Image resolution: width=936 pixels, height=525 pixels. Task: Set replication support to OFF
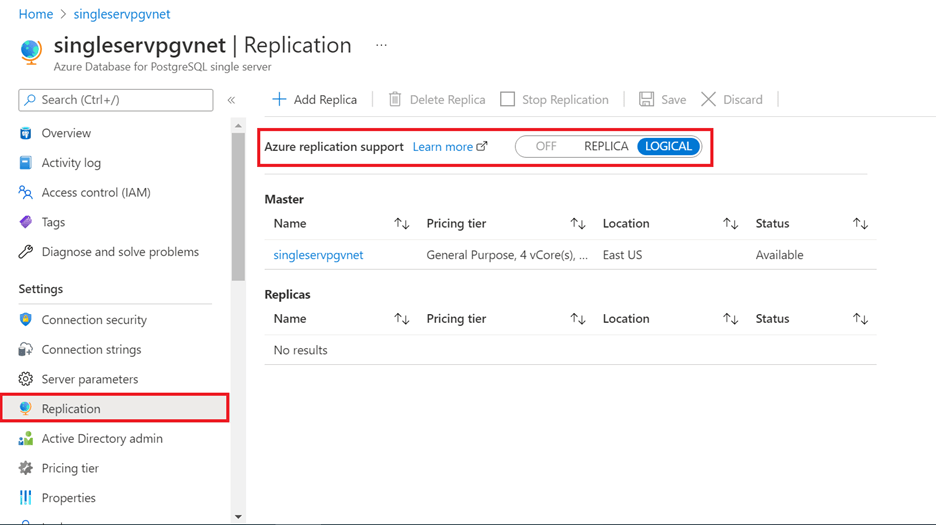pyautogui.click(x=546, y=146)
